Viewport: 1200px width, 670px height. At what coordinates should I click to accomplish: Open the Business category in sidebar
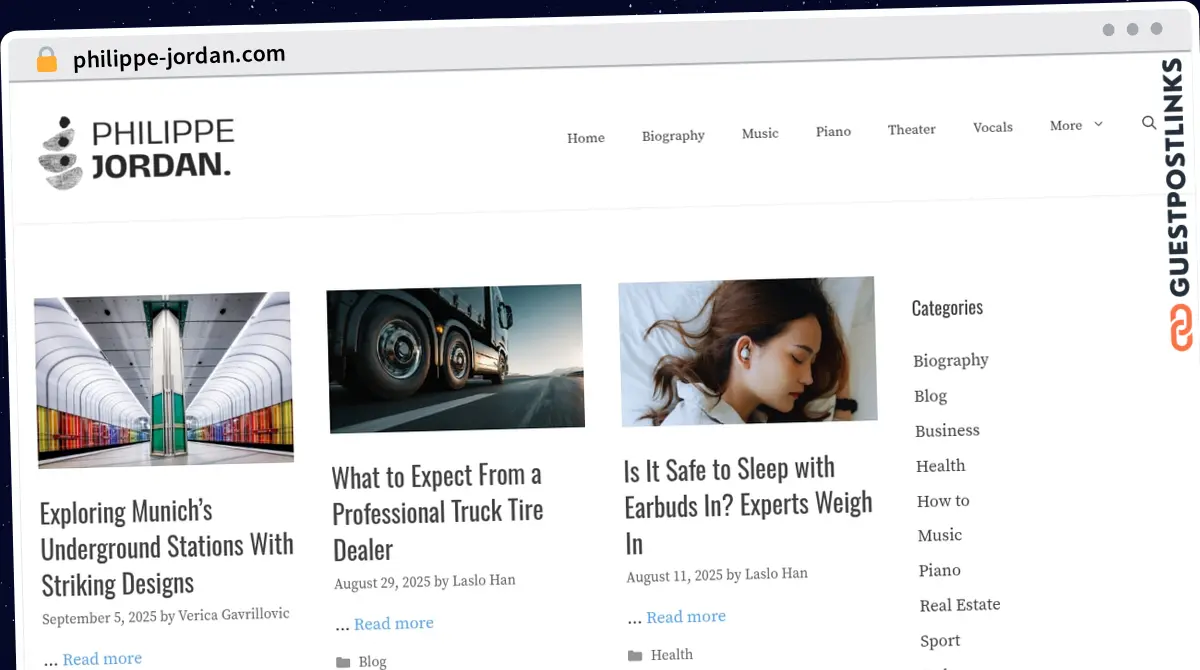tap(947, 431)
